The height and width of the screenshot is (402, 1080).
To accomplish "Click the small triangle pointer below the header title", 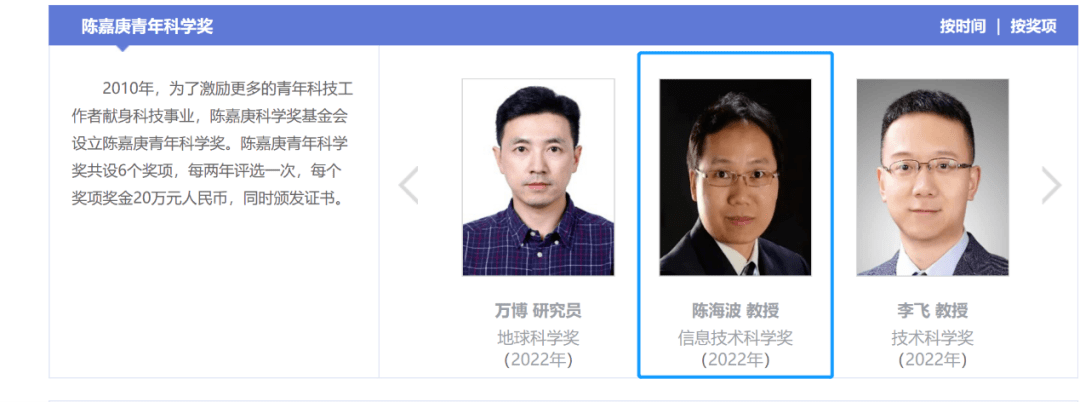I will click(x=122, y=48).
